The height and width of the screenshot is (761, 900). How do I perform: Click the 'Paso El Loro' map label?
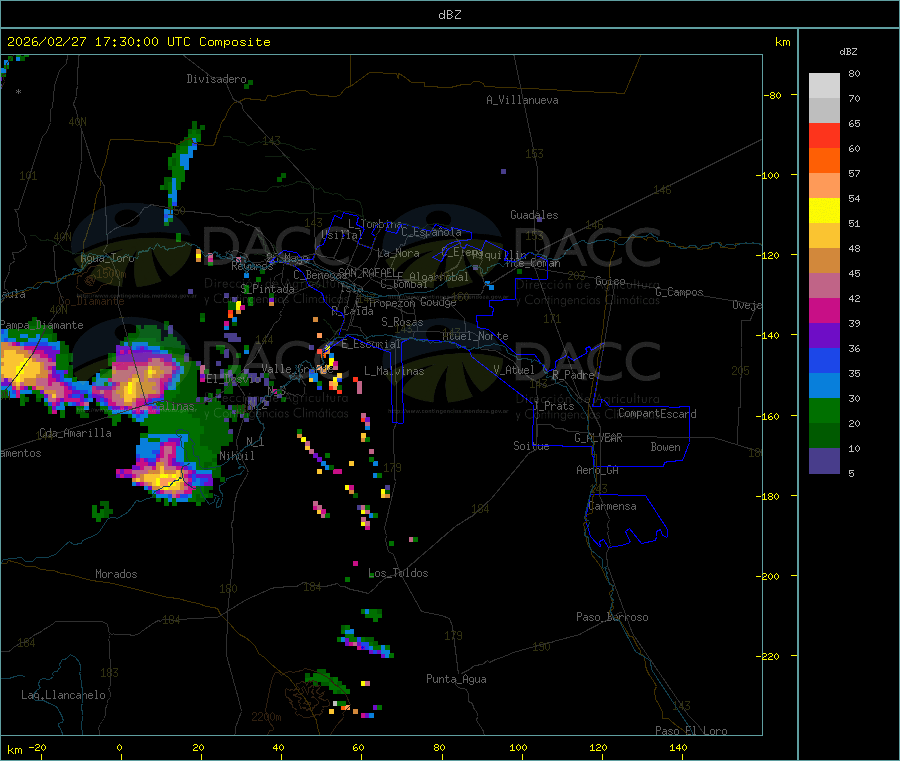pos(691,731)
